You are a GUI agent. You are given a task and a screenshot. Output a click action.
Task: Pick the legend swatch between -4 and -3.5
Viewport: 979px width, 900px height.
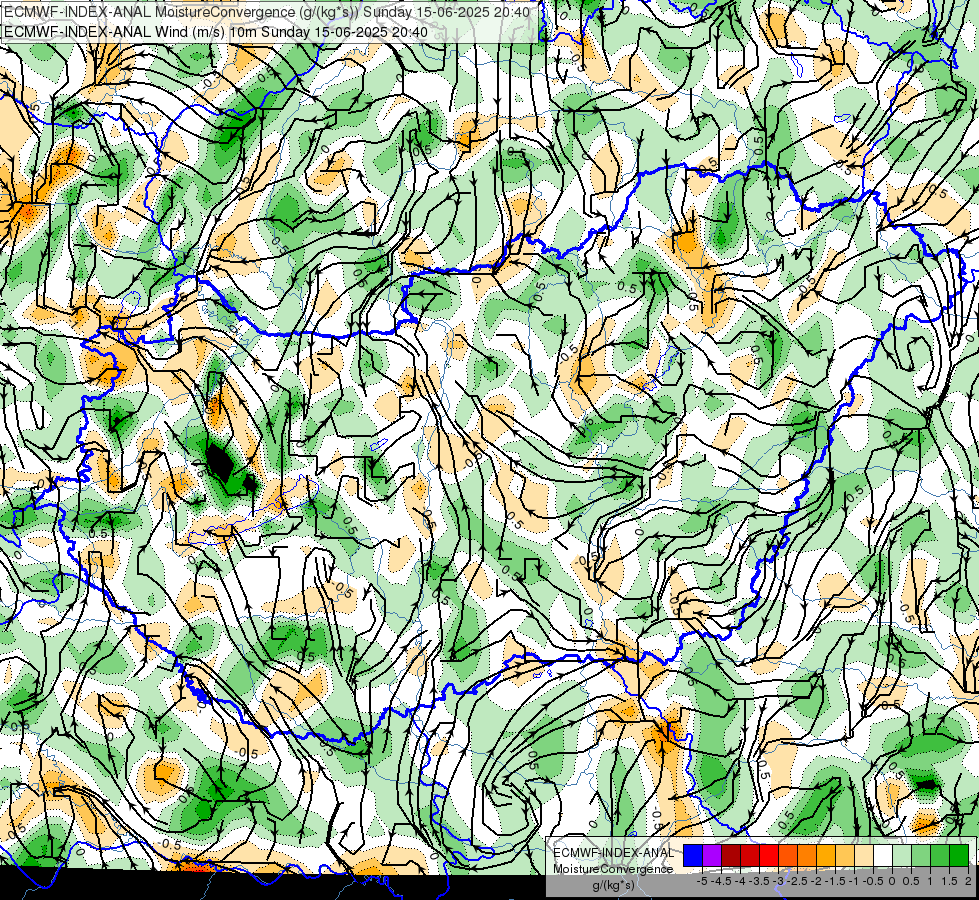[x=750, y=856]
